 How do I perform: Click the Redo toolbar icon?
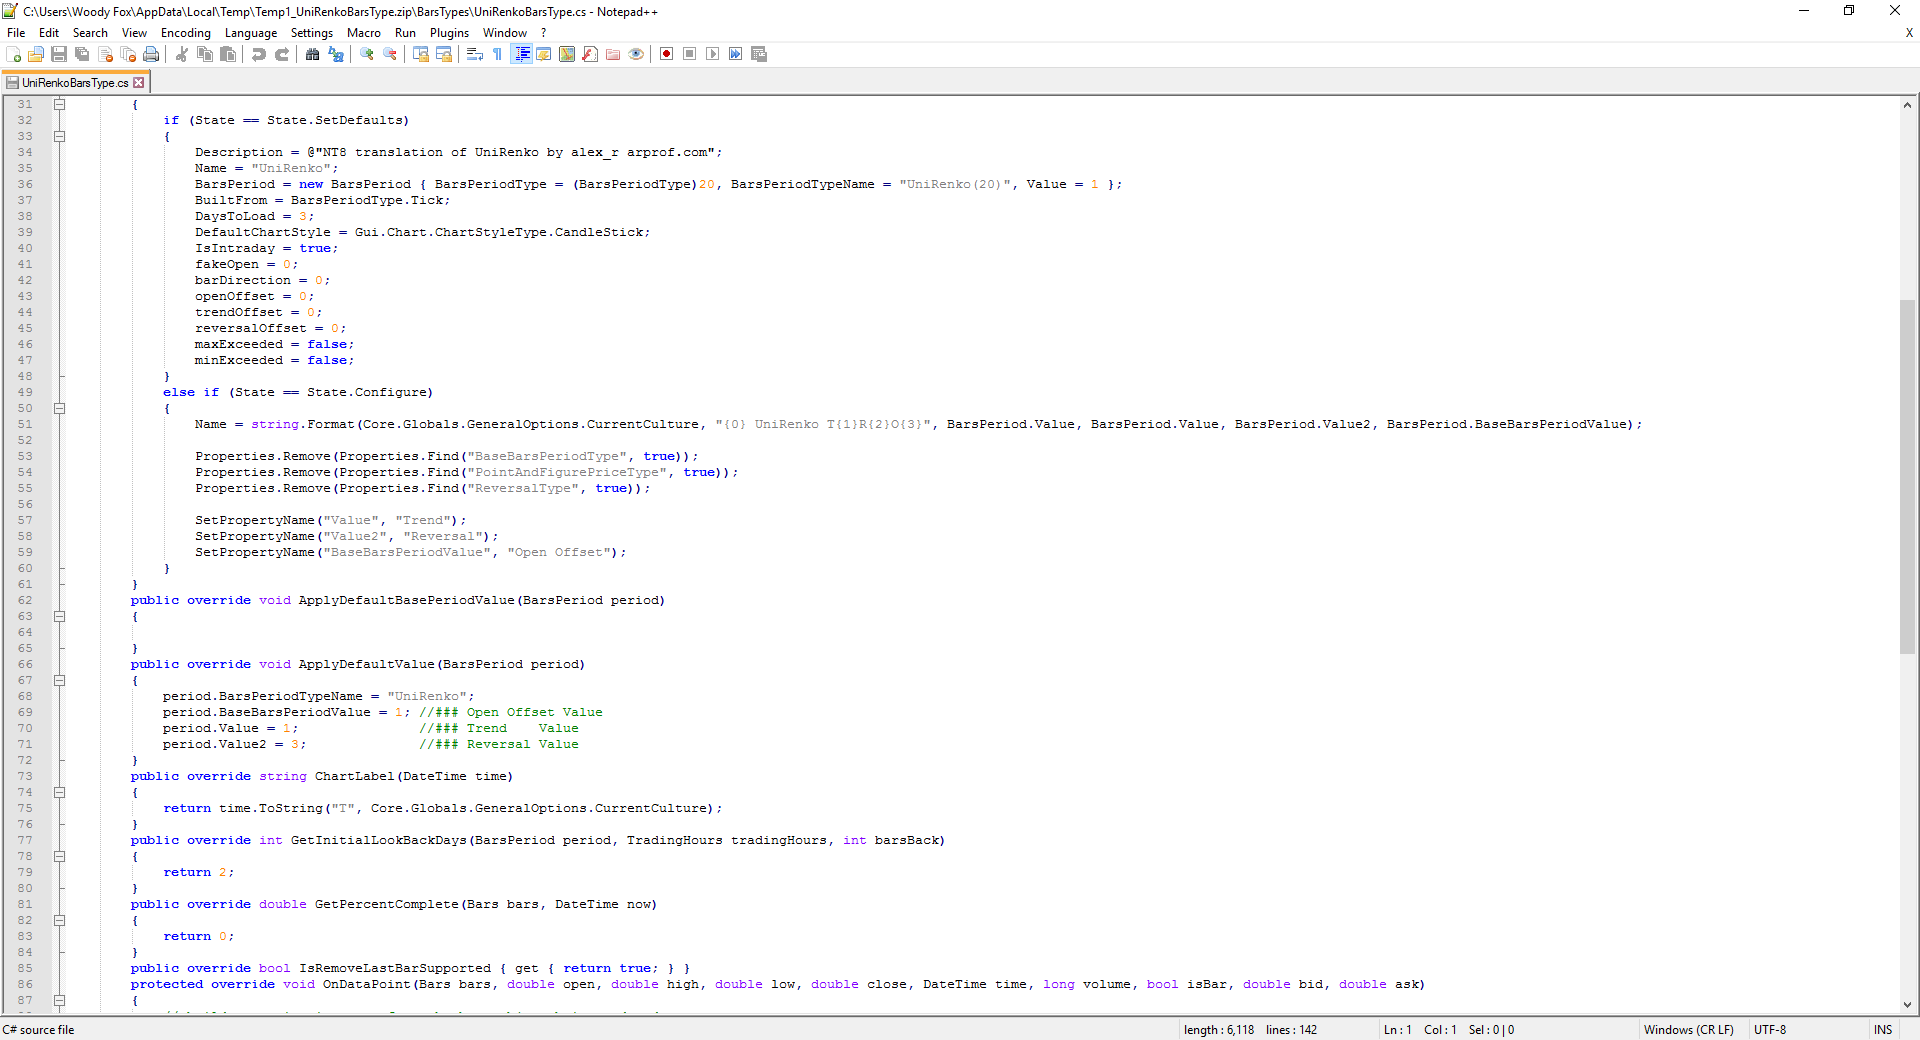(282, 54)
